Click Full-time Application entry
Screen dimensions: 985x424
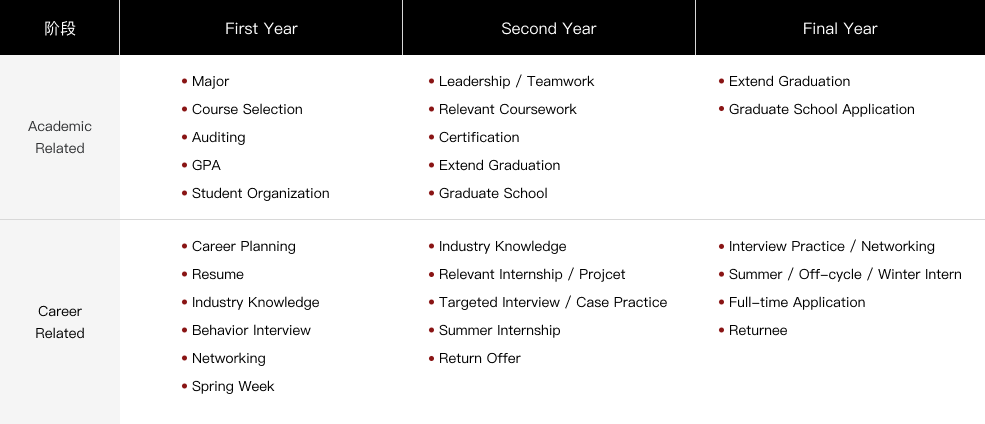click(797, 302)
